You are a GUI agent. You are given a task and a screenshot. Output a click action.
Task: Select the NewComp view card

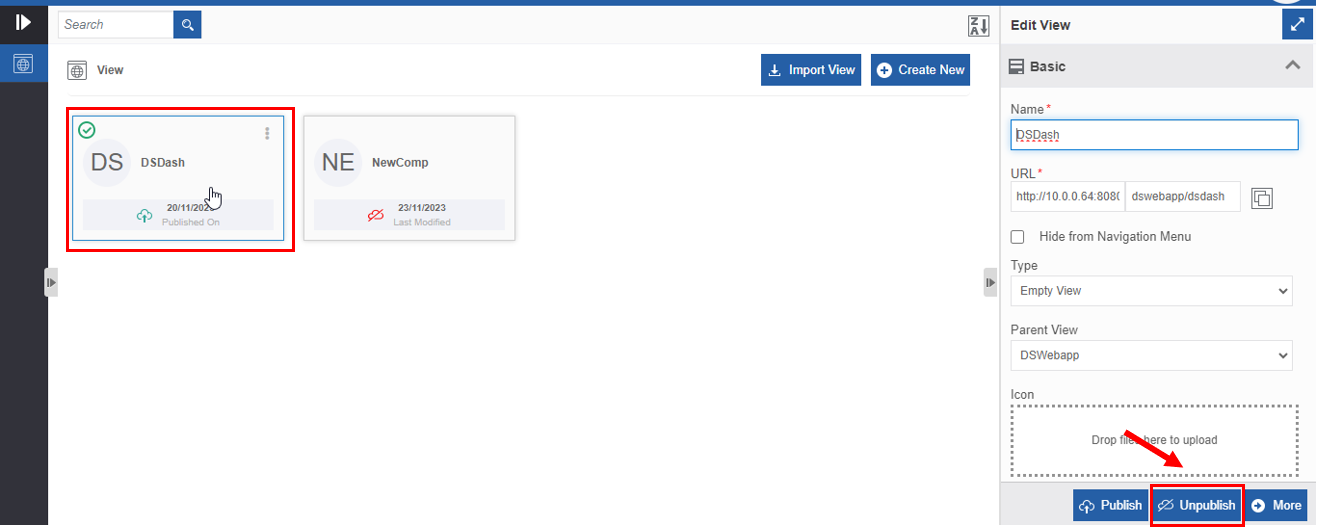point(410,178)
